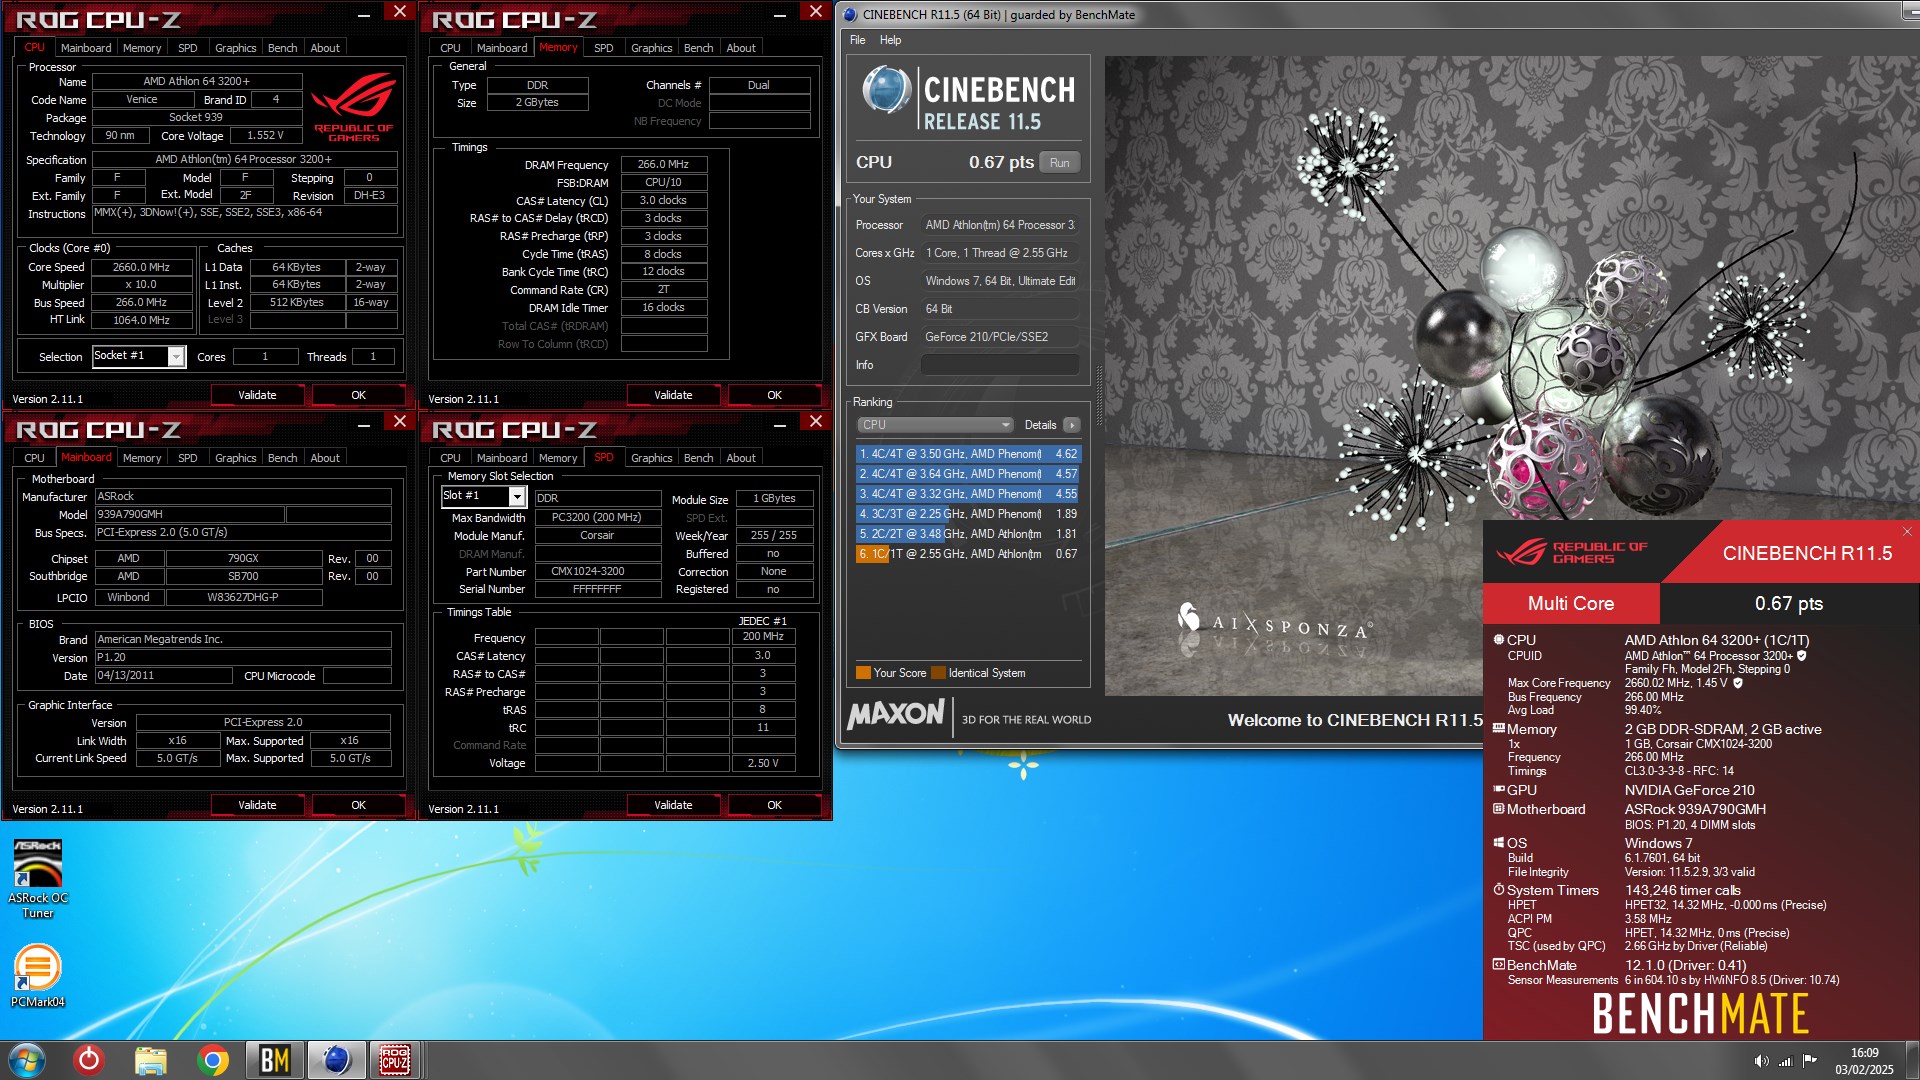Click OK in motherboard CPU-Z window
The image size is (1920, 1080).
coord(358,805)
